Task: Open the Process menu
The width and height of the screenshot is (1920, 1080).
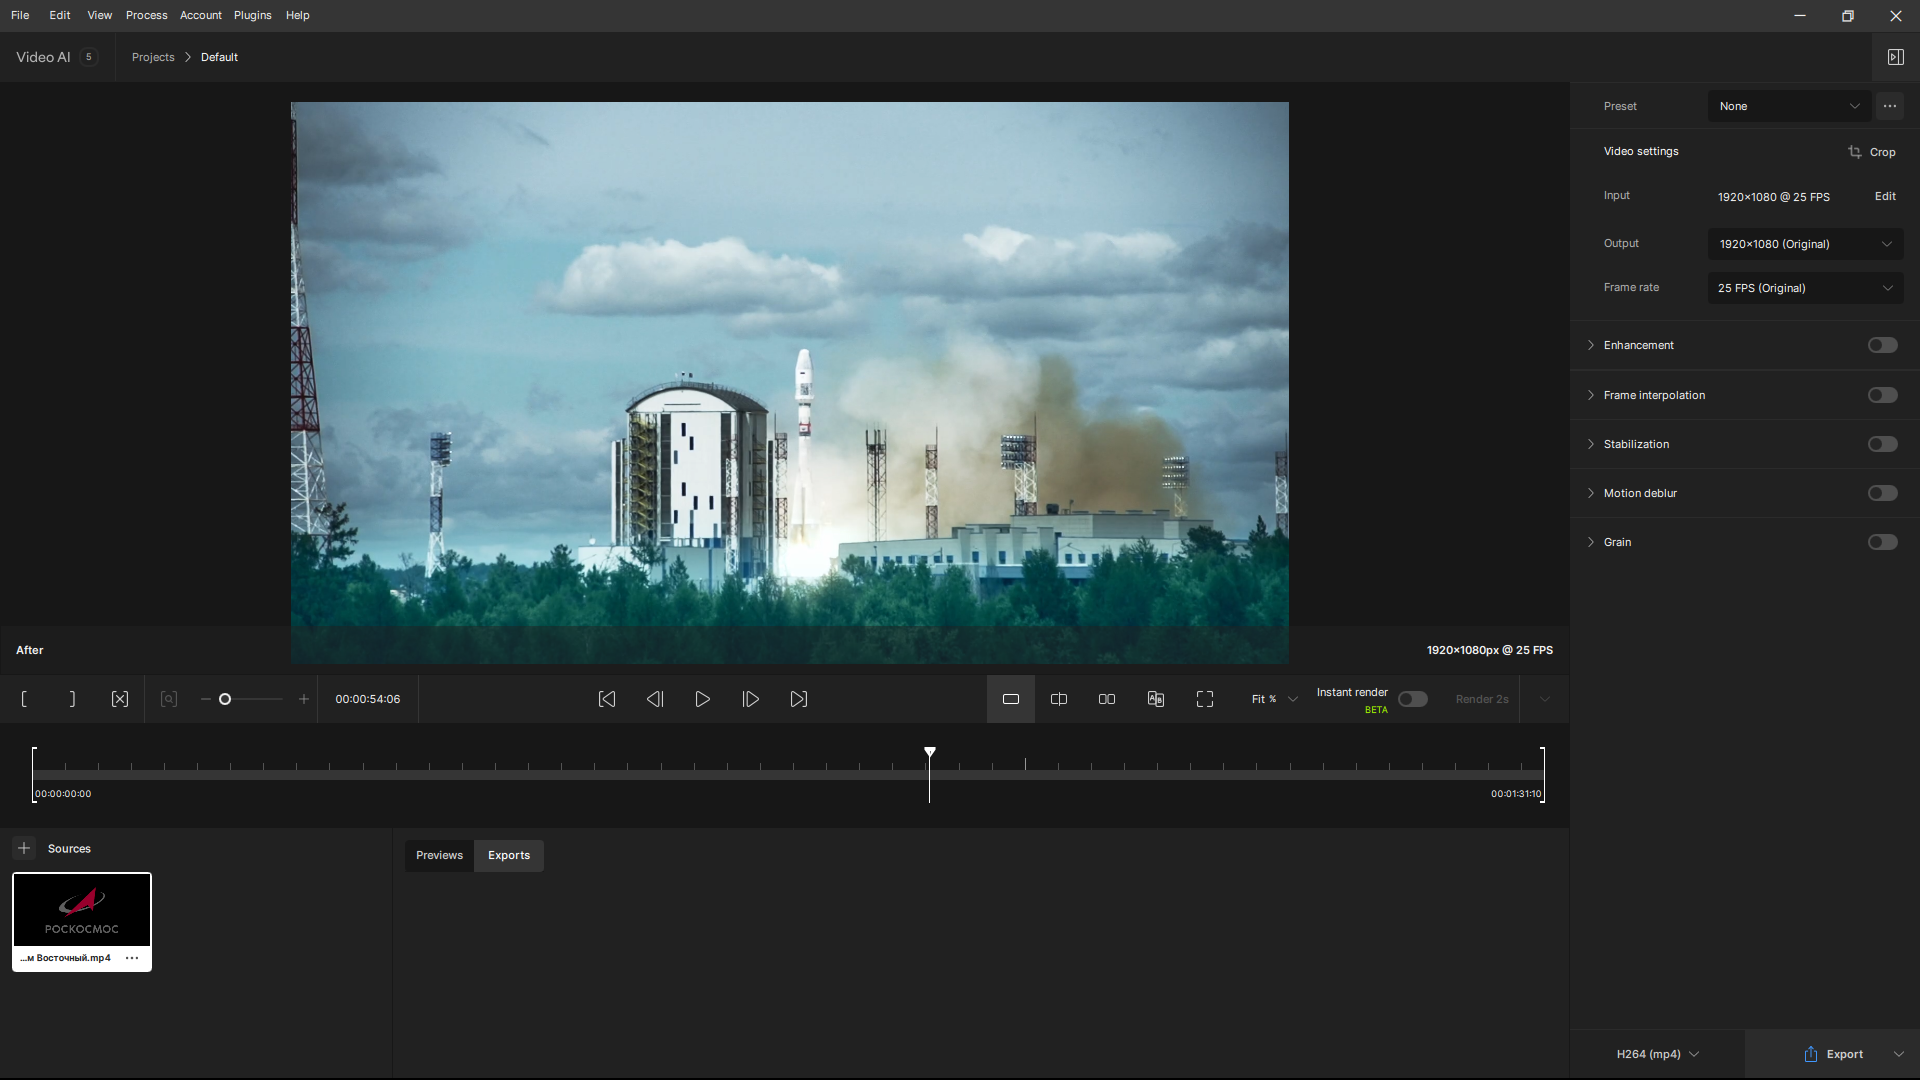Action: click(146, 15)
